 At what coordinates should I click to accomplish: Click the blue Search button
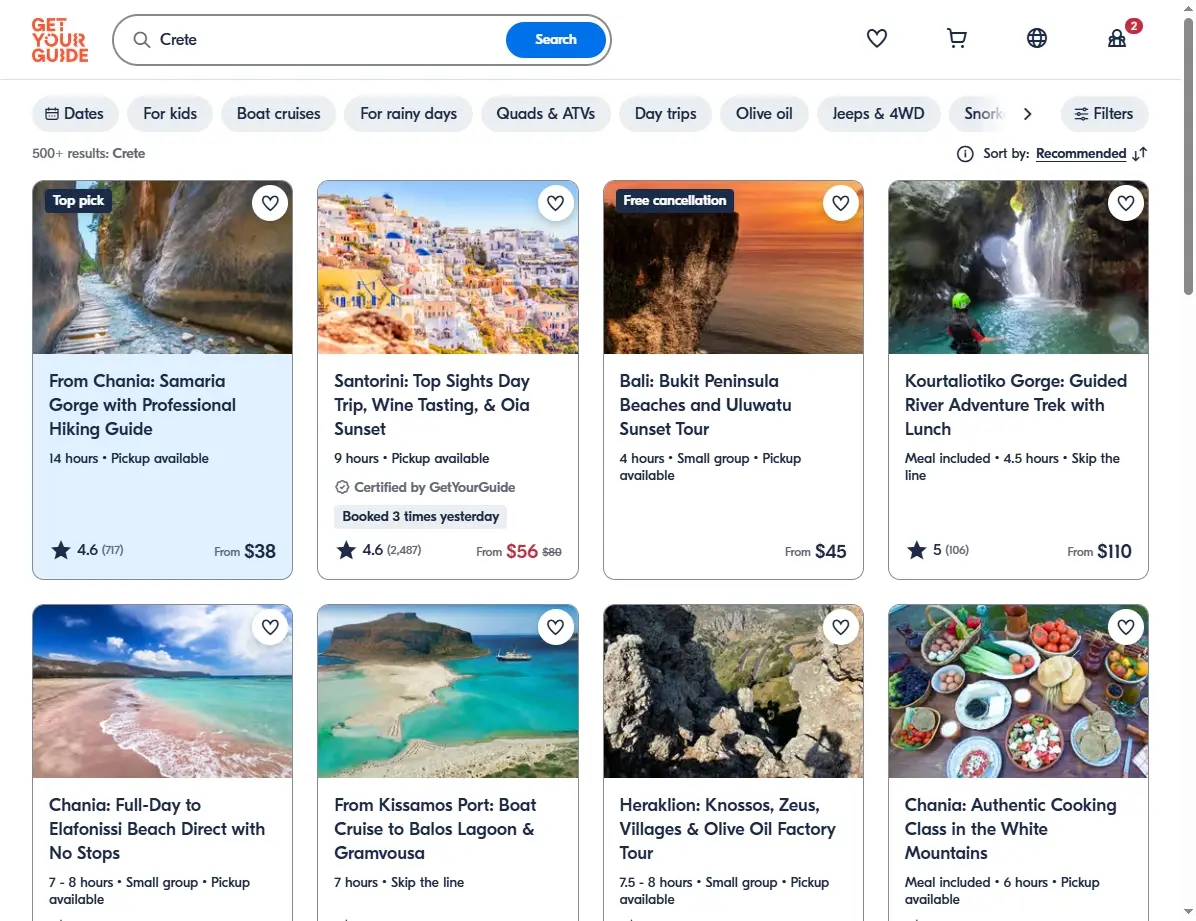point(555,40)
